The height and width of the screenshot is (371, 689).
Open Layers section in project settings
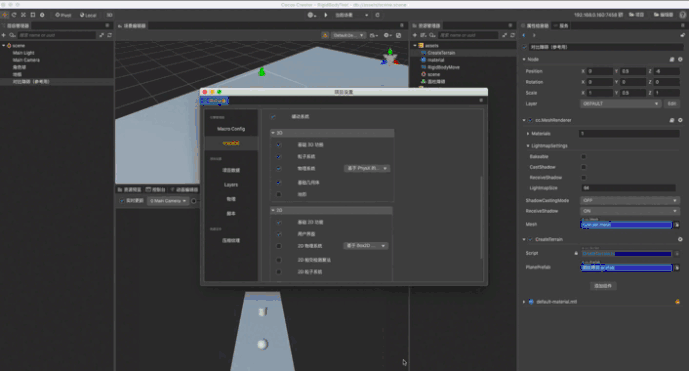point(231,185)
